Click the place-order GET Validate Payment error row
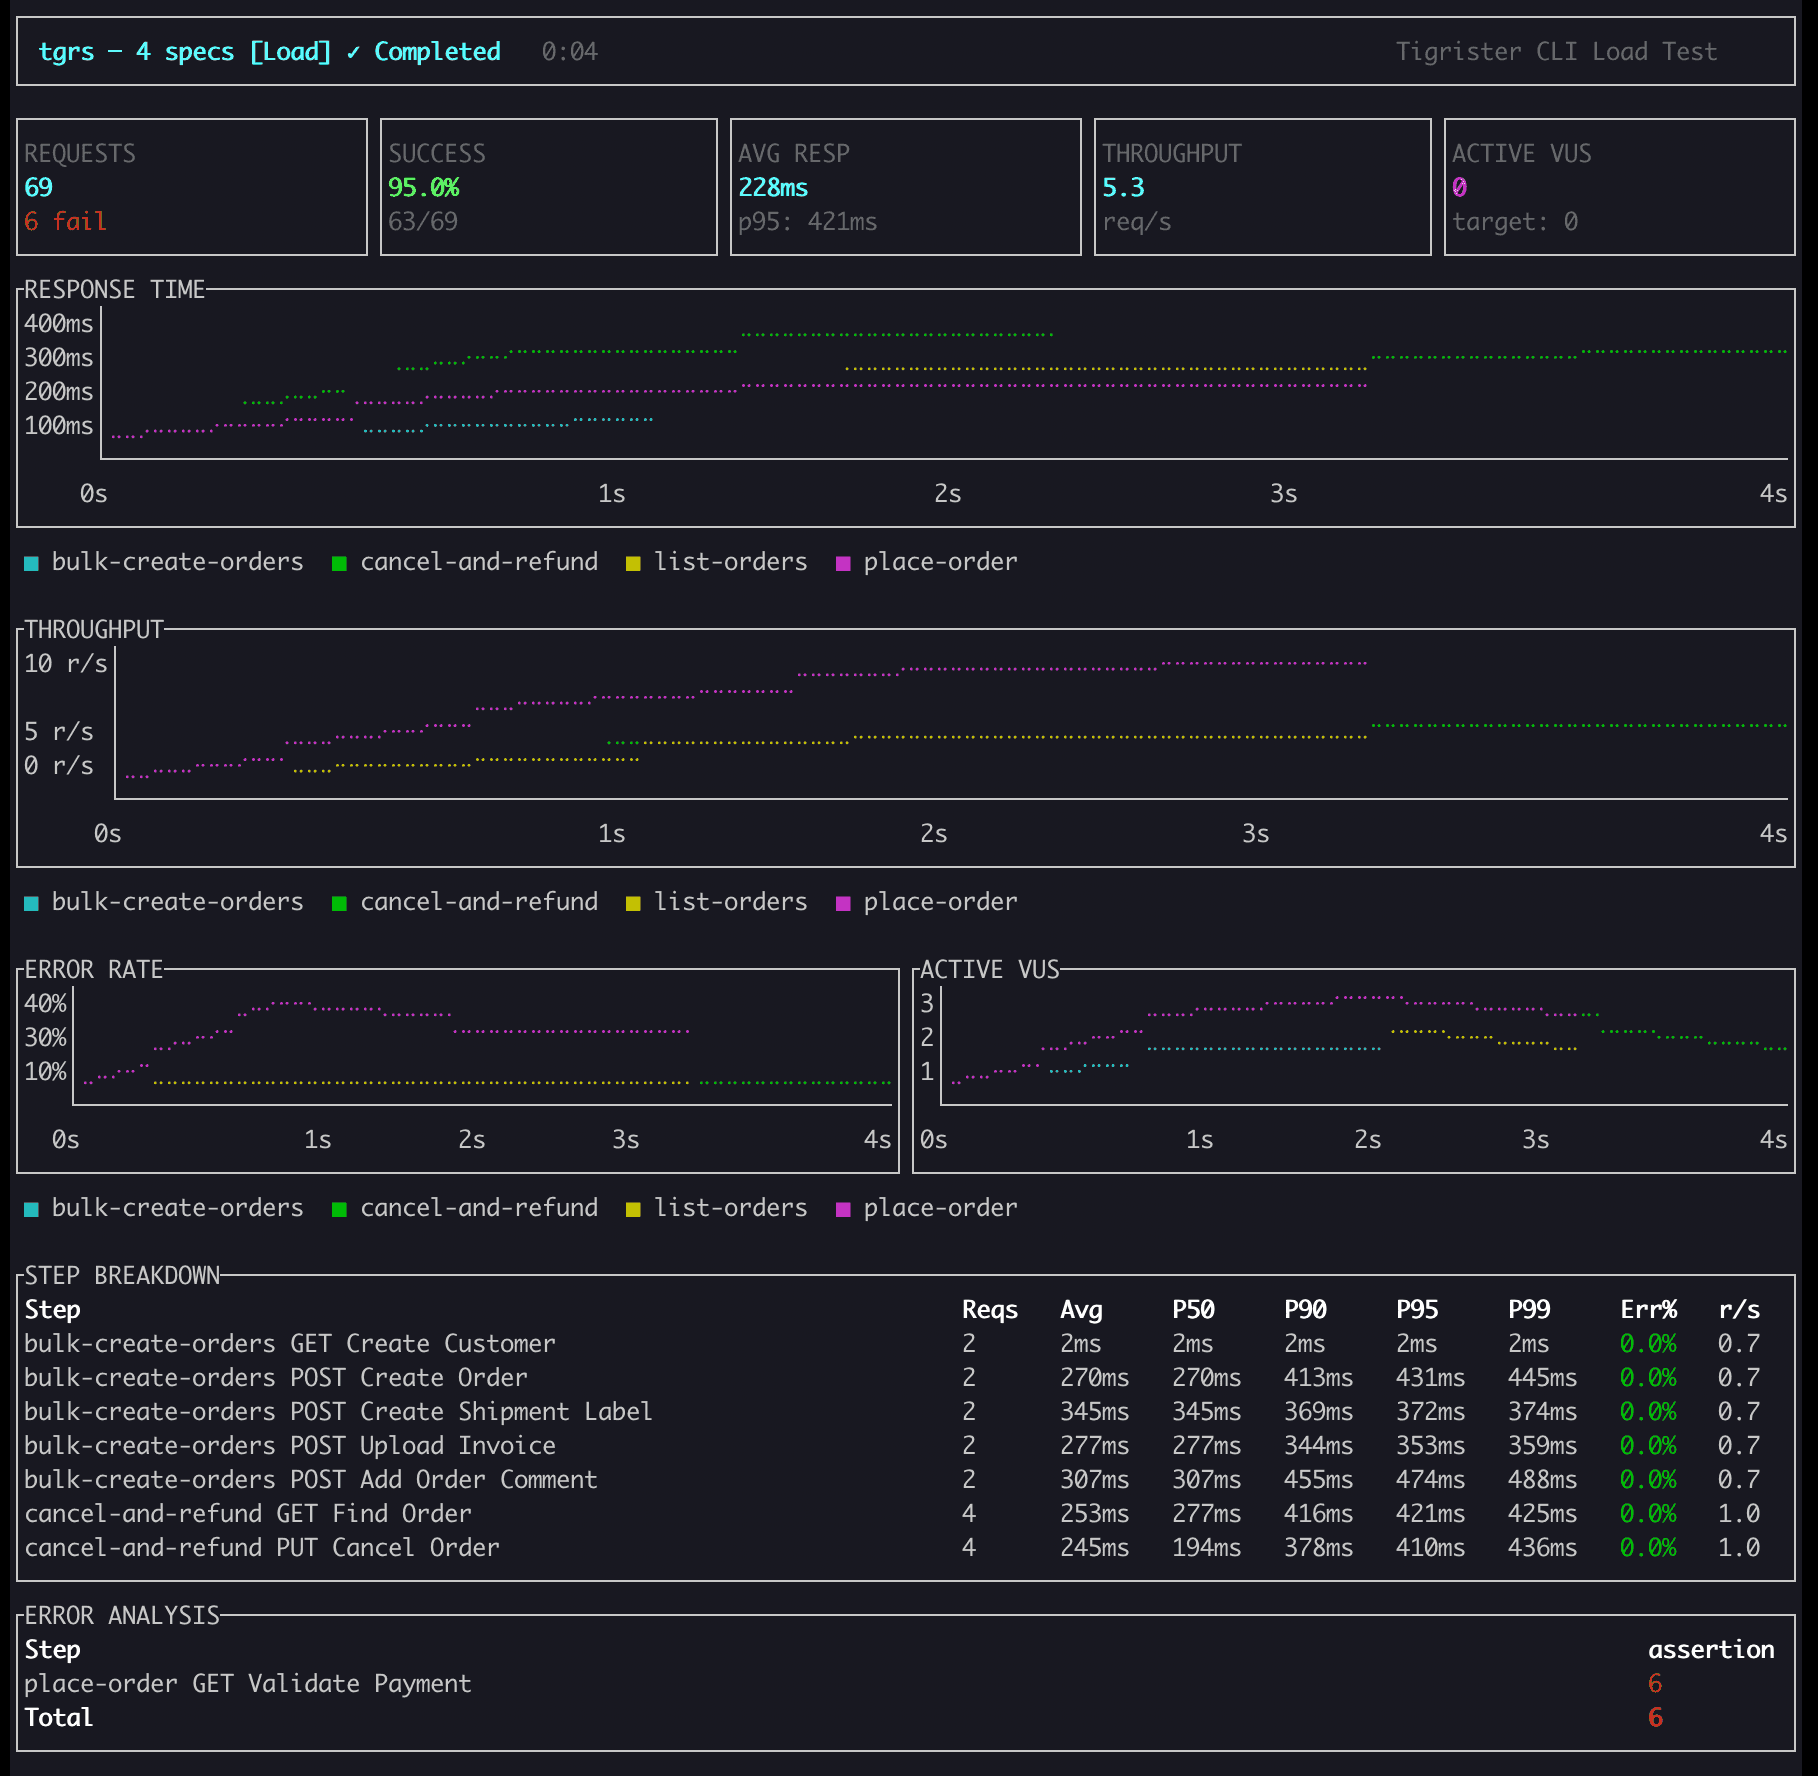Screen dimensions: 1818x1776 [x=248, y=1684]
